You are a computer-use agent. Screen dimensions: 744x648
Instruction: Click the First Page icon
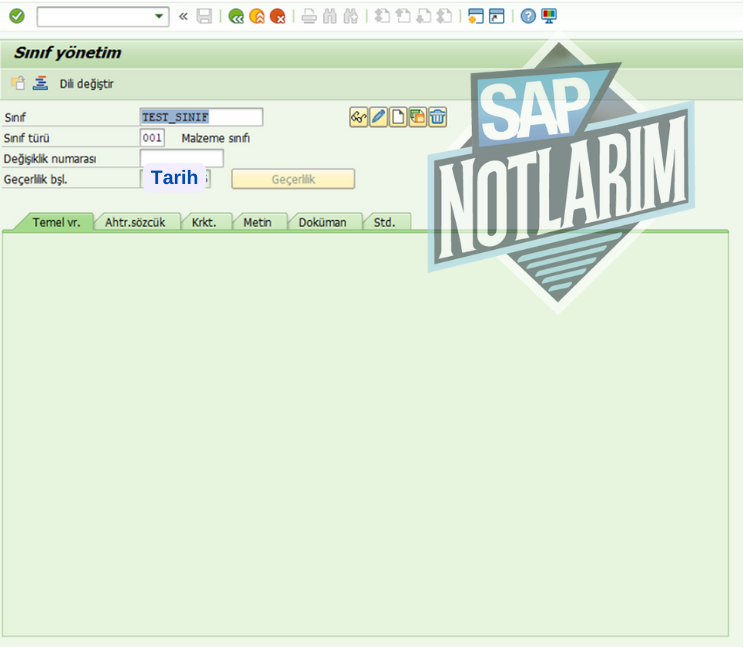pyautogui.click(x=382, y=17)
